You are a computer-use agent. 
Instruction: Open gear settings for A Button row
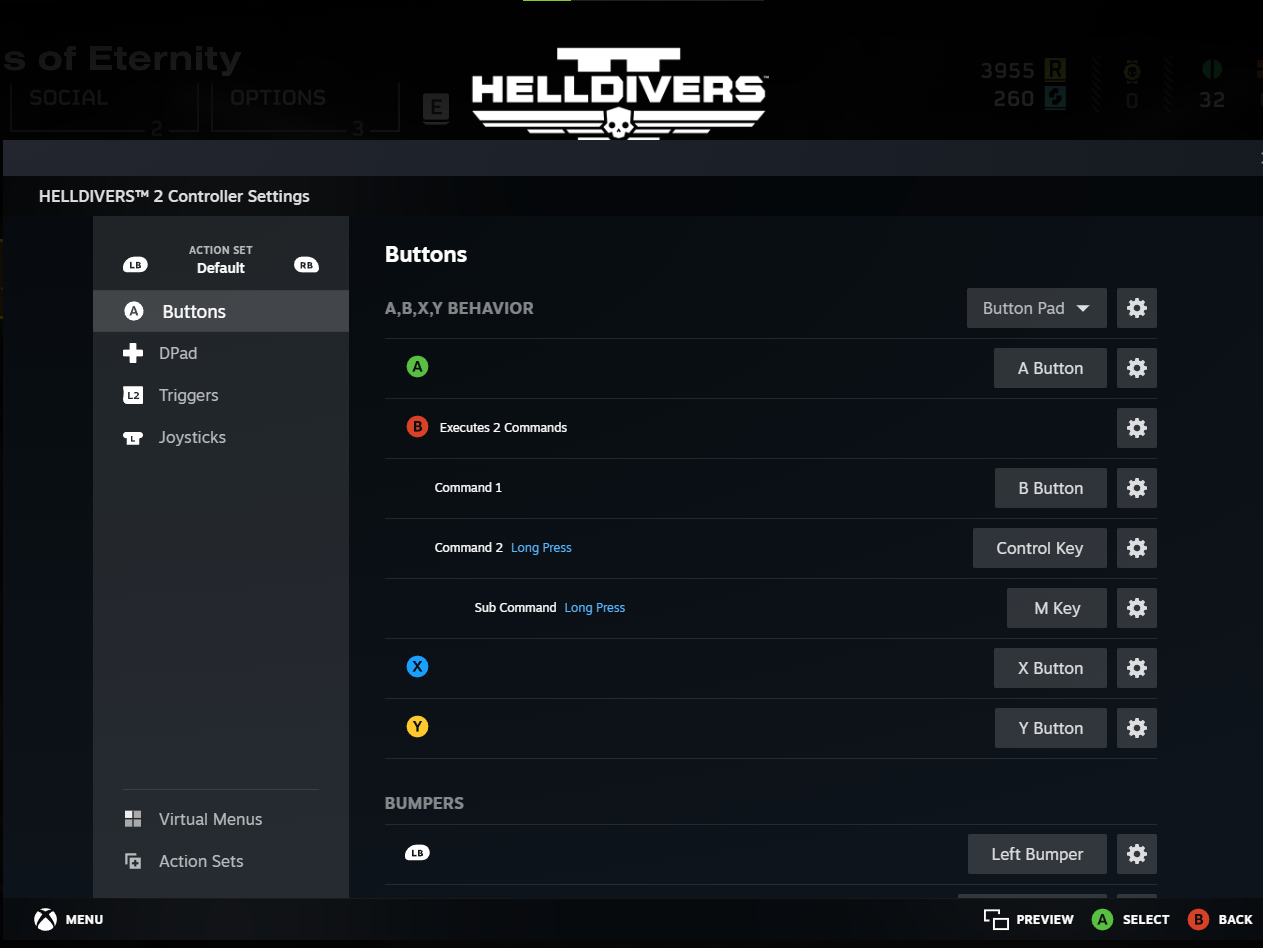[1136, 368]
